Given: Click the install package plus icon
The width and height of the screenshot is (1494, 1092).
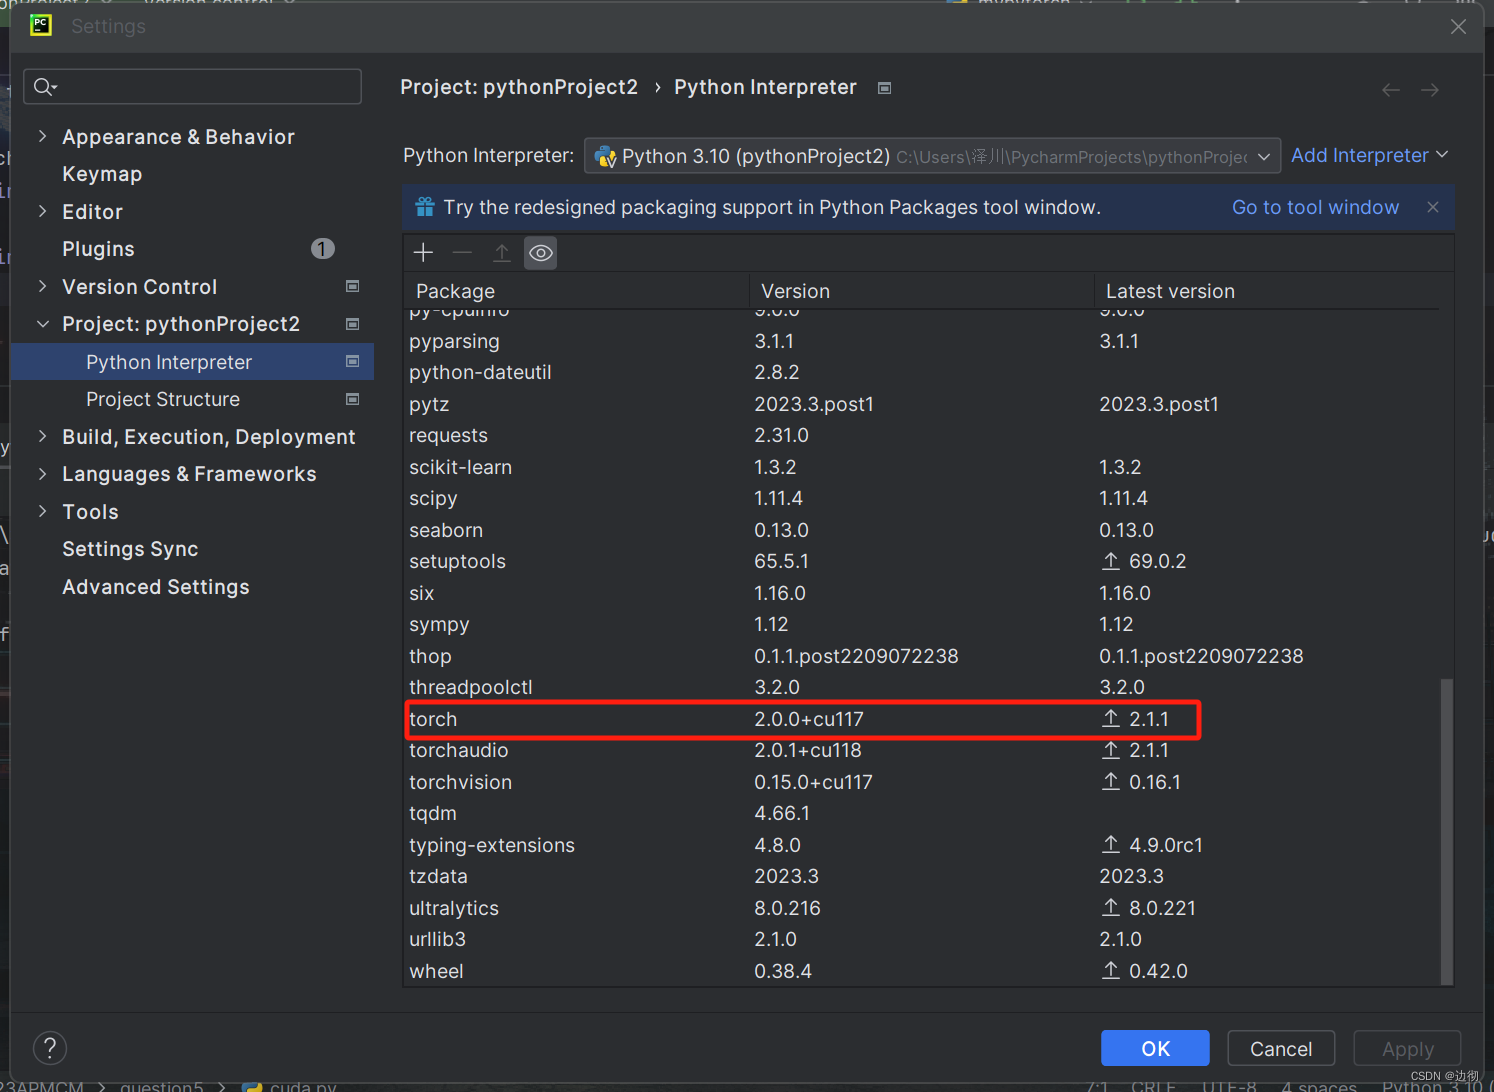Looking at the screenshot, I should pos(423,253).
